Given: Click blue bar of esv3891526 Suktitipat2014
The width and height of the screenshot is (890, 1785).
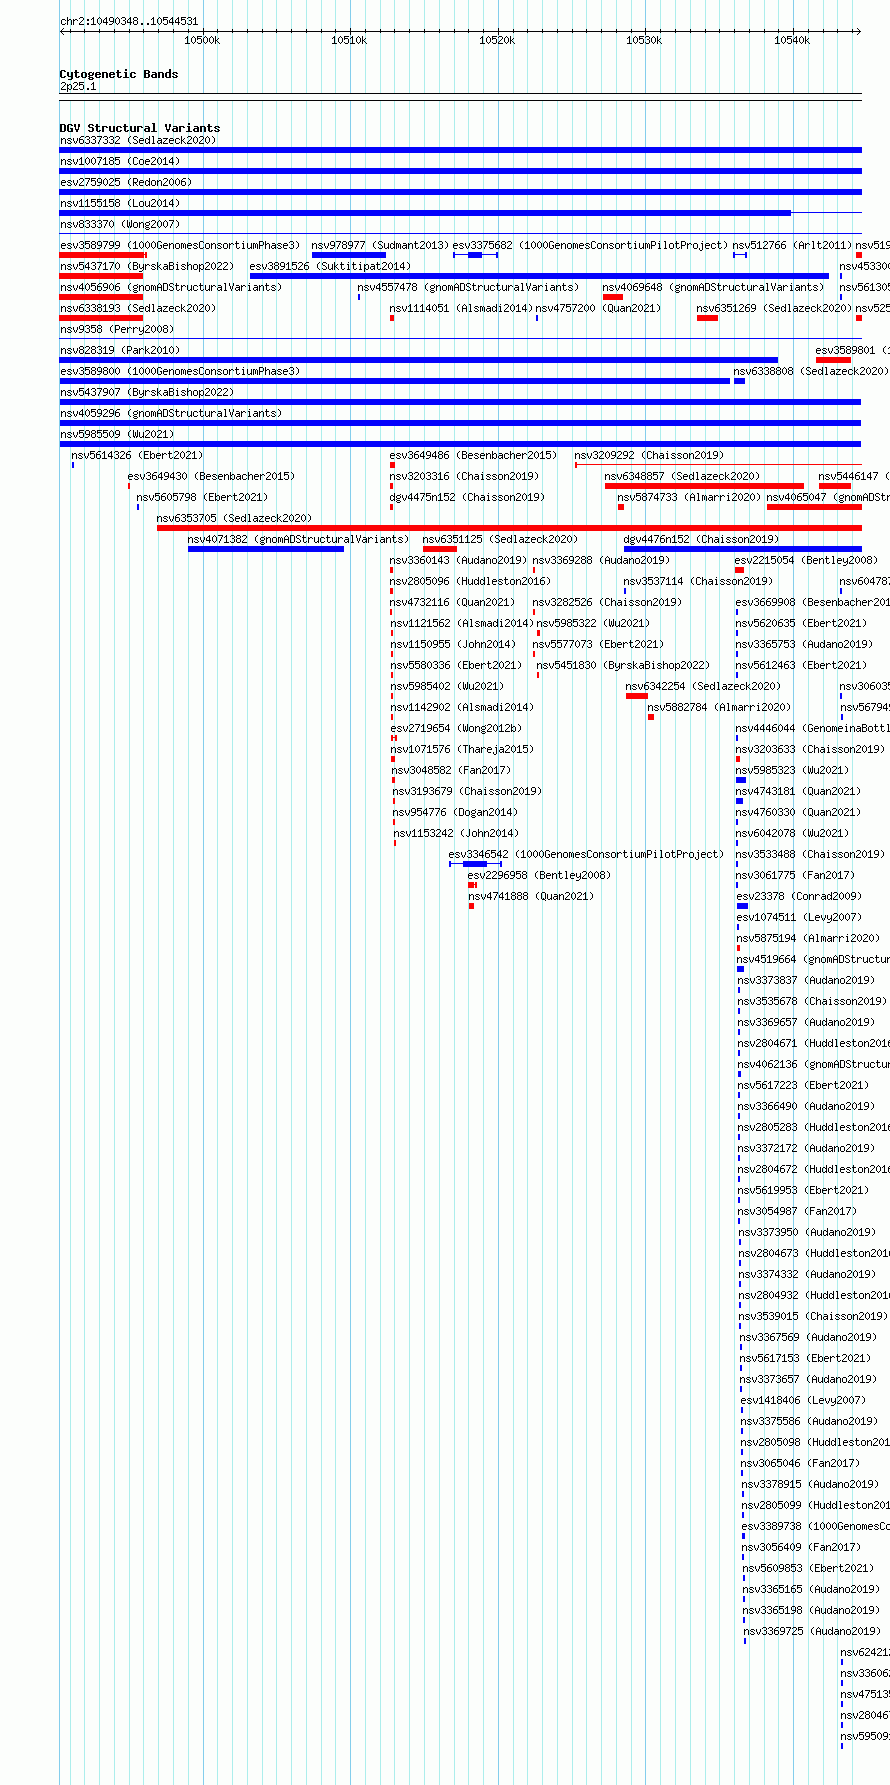Looking at the screenshot, I should 539,276.
